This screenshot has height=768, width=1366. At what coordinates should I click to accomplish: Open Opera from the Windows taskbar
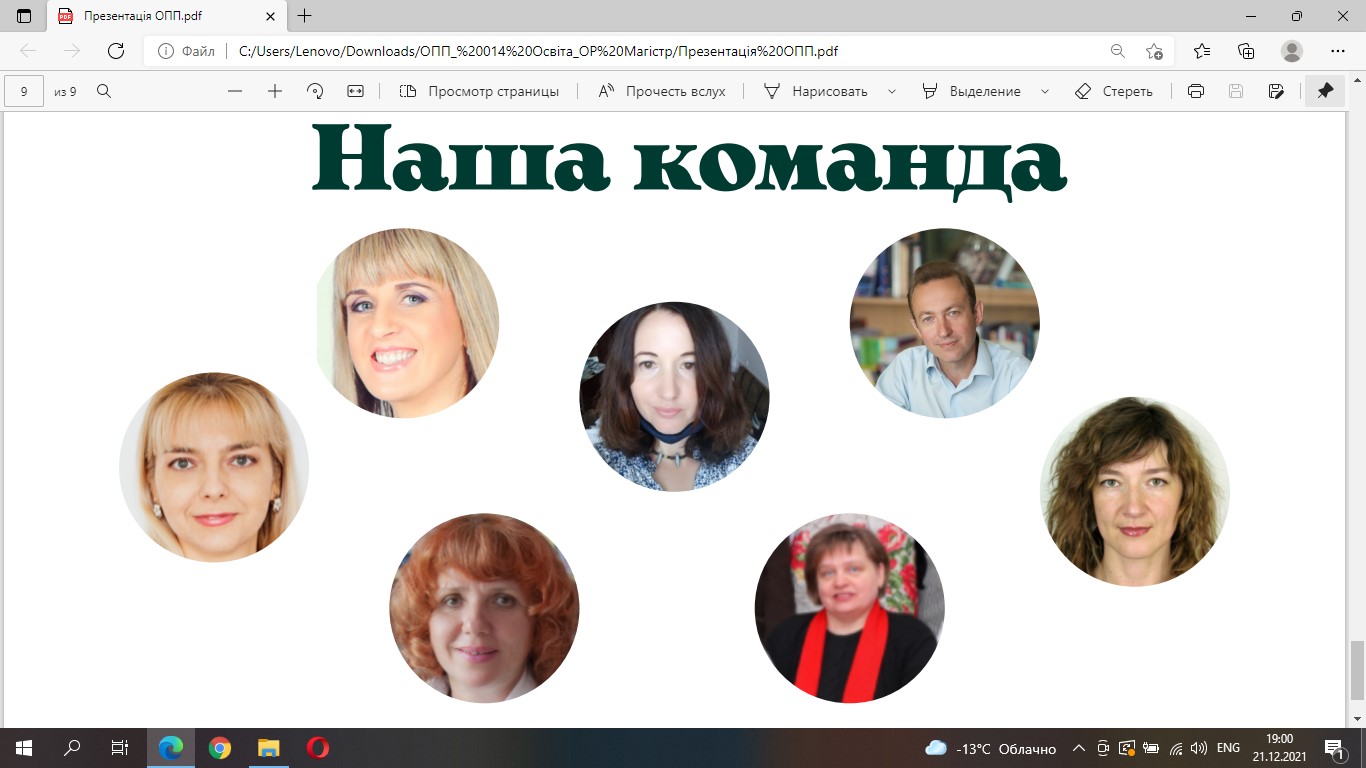[x=318, y=747]
